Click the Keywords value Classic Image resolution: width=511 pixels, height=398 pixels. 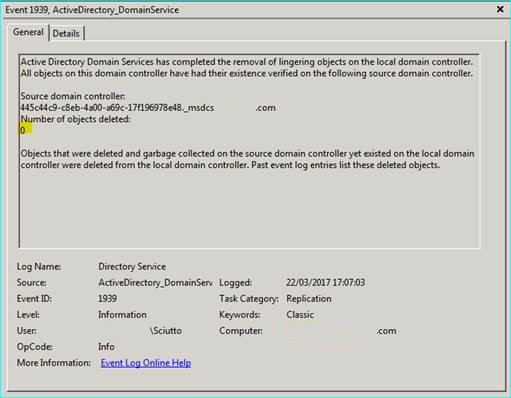[x=300, y=314]
